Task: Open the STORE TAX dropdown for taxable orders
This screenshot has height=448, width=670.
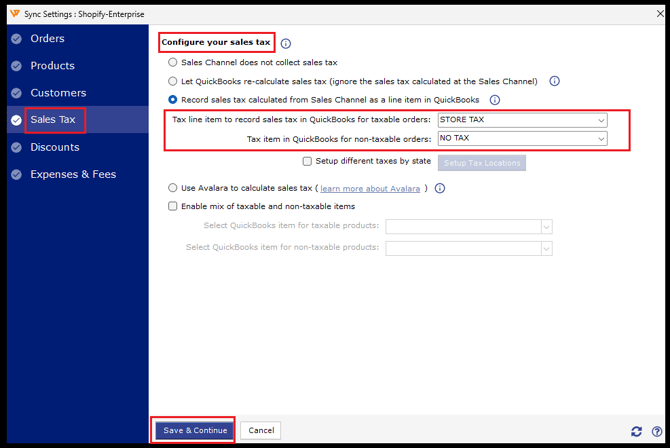Action: (523, 120)
